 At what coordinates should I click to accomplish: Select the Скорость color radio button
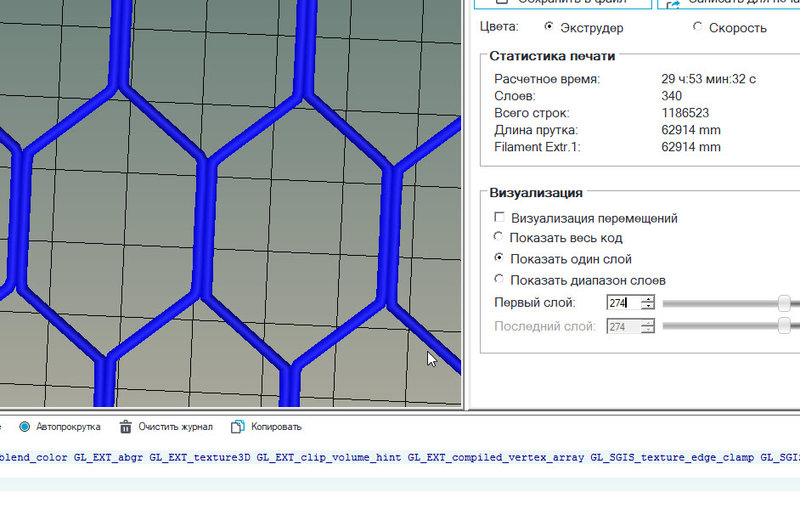pos(697,27)
